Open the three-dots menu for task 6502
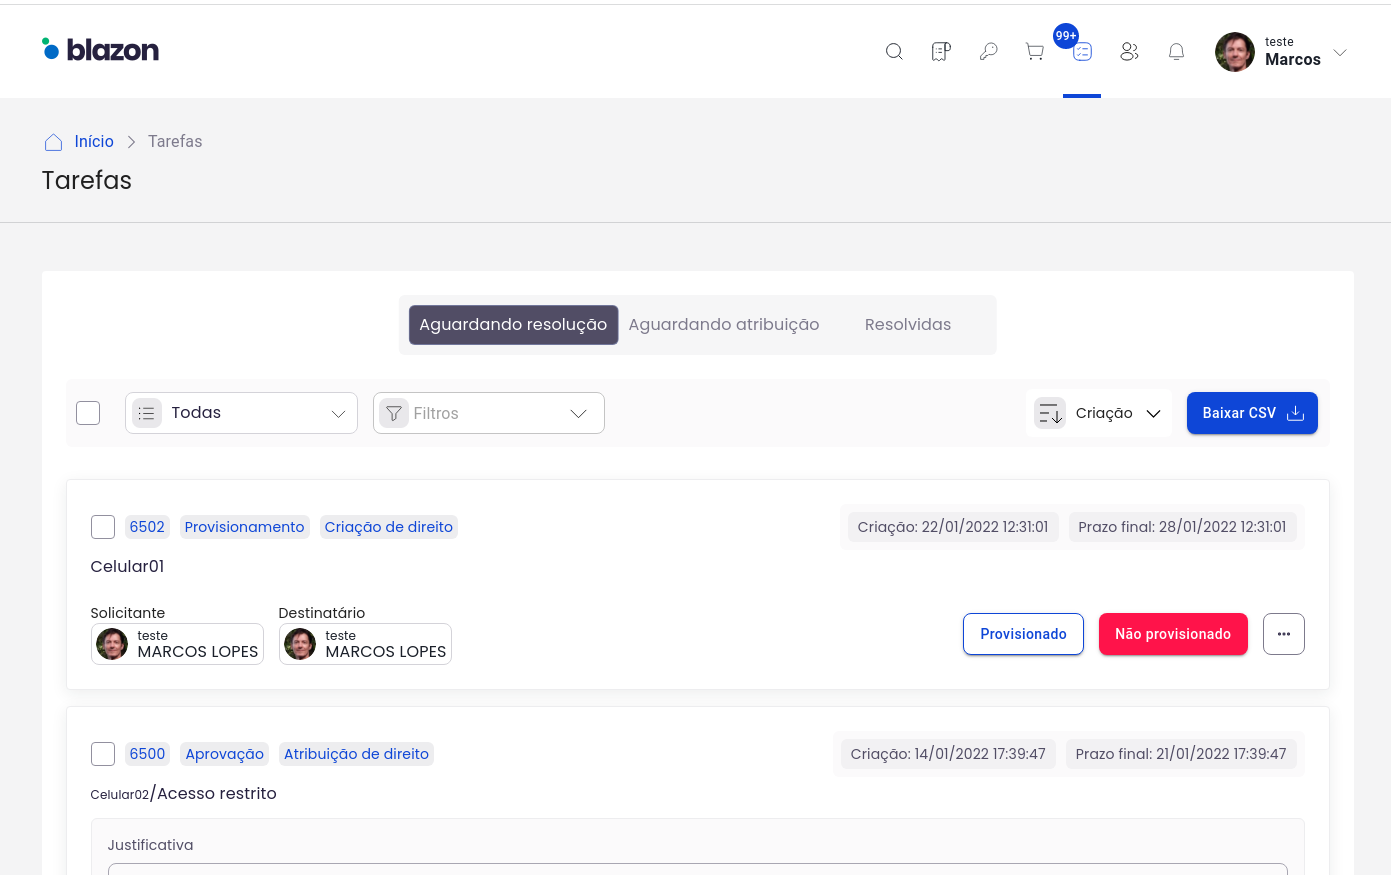 (x=1283, y=634)
